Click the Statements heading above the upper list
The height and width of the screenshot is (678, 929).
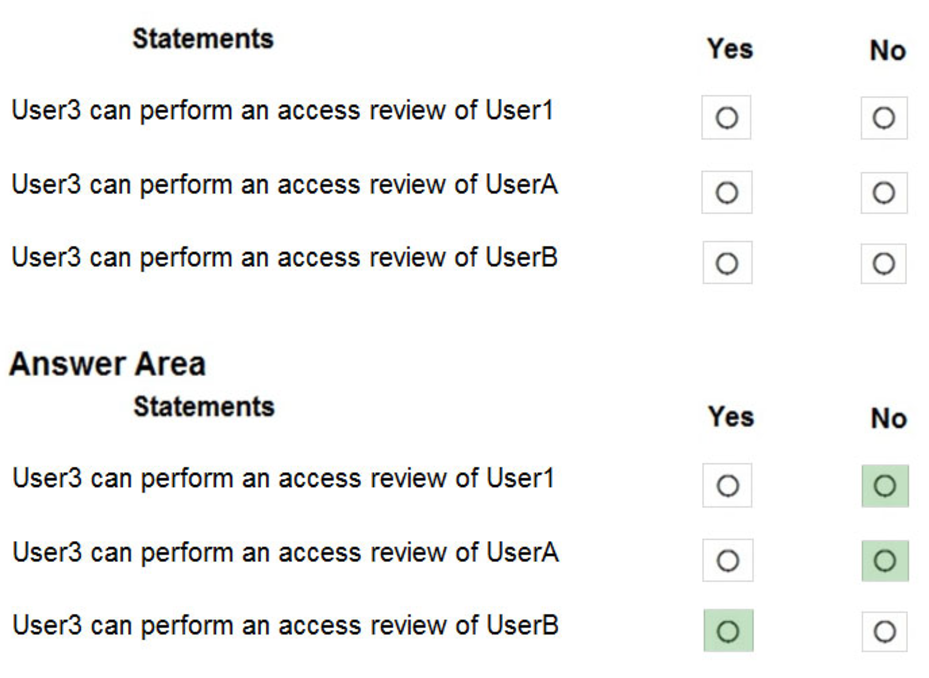203,39
